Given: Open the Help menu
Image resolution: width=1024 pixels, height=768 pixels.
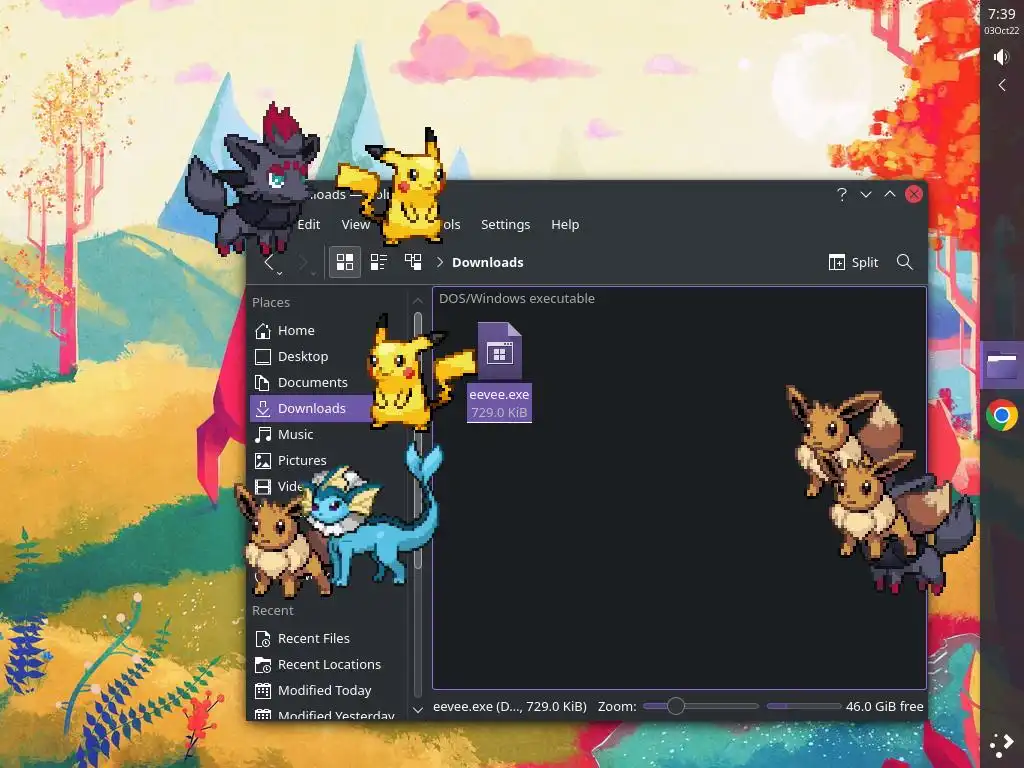Looking at the screenshot, I should pos(565,225).
